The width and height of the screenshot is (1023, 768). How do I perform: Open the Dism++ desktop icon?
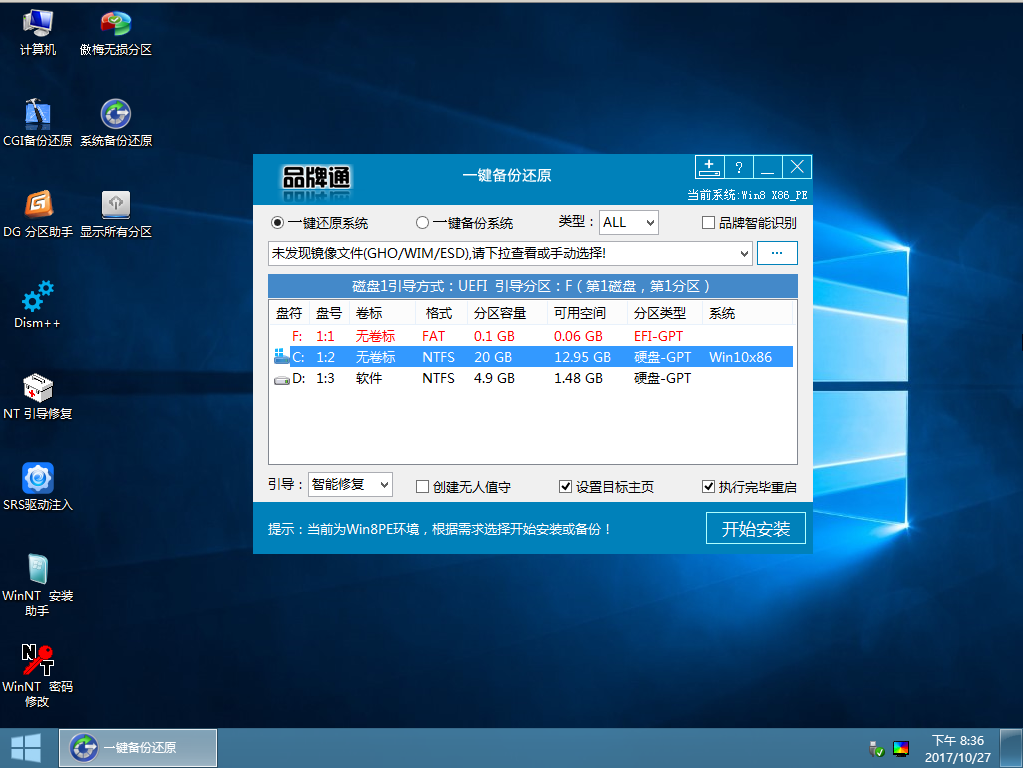[37, 298]
